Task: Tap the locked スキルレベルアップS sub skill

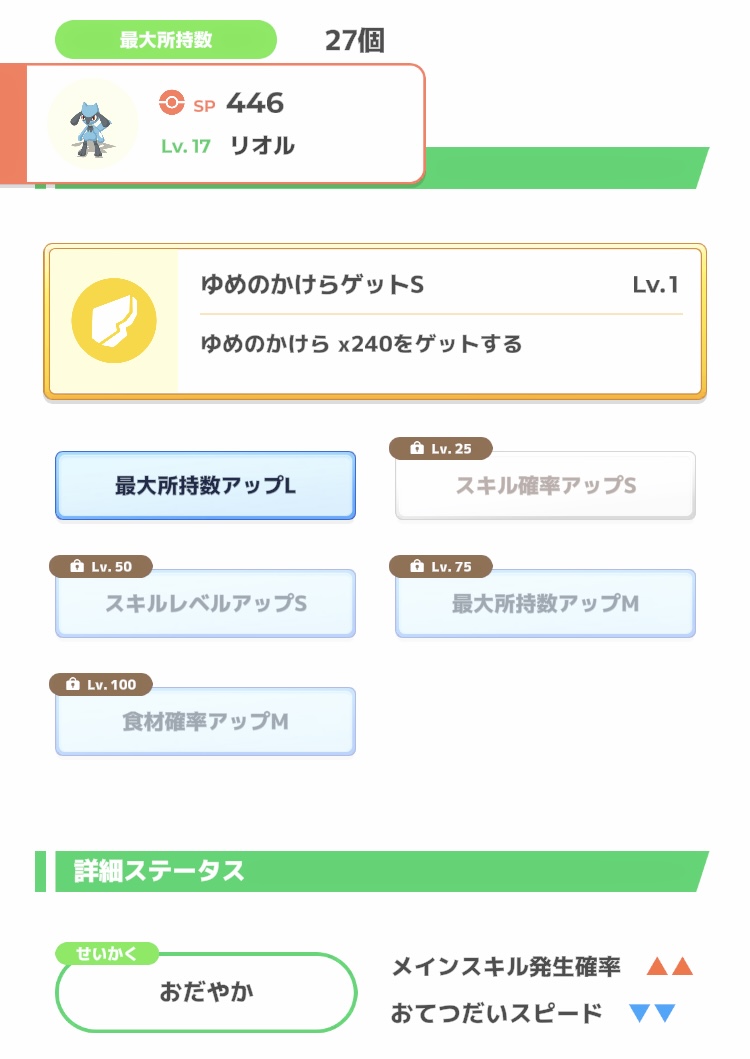Action: pyautogui.click(x=205, y=604)
